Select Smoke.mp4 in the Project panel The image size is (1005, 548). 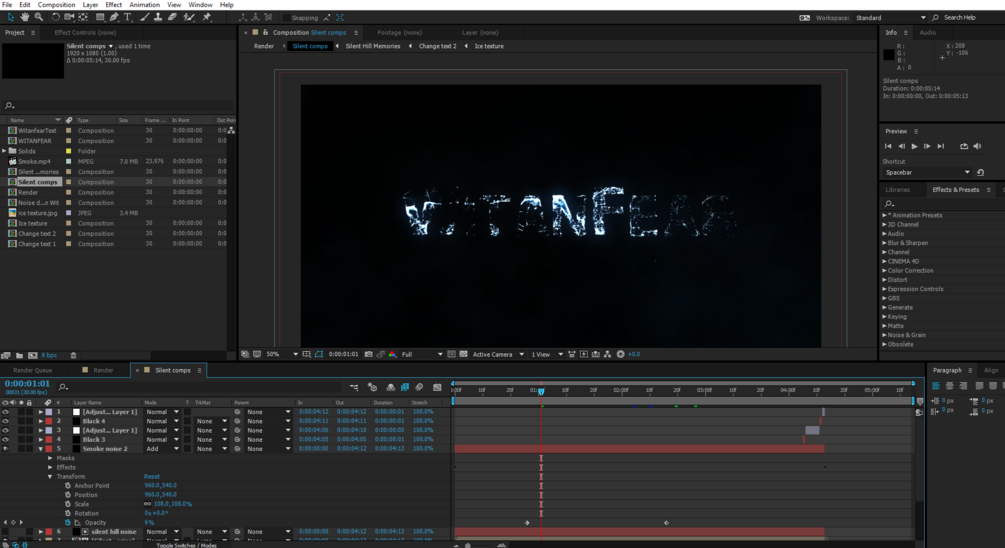[34, 162]
